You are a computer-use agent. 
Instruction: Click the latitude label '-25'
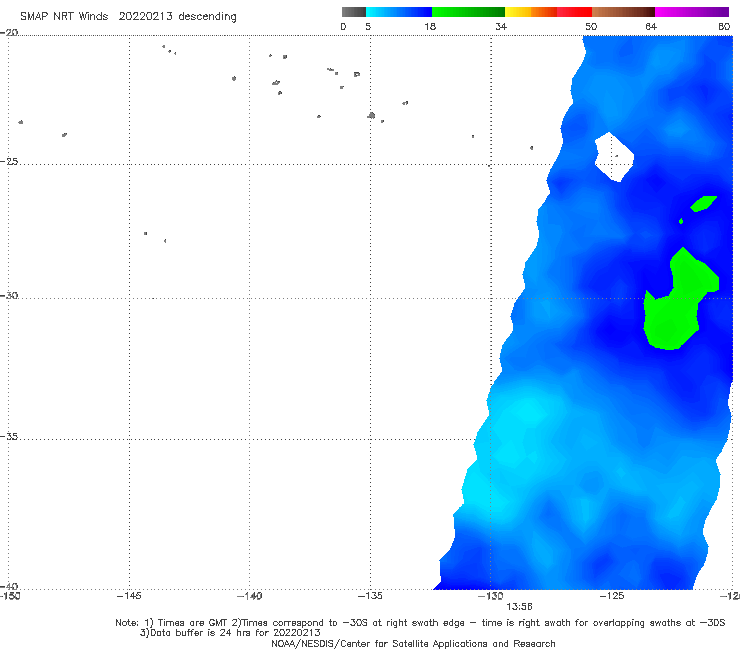(9, 161)
